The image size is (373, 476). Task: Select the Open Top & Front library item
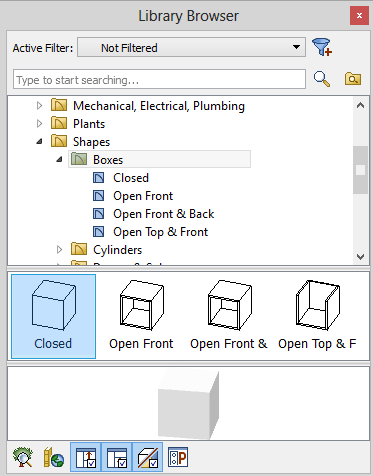pyautogui.click(x=160, y=232)
